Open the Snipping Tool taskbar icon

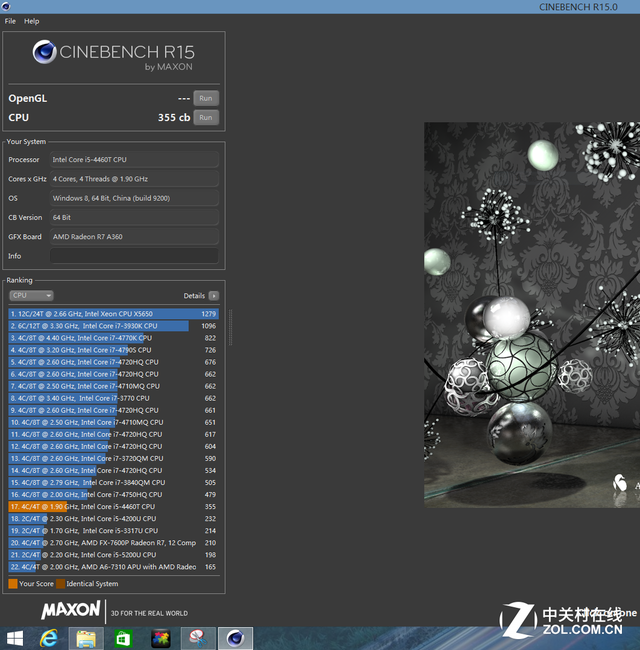click(198, 639)
